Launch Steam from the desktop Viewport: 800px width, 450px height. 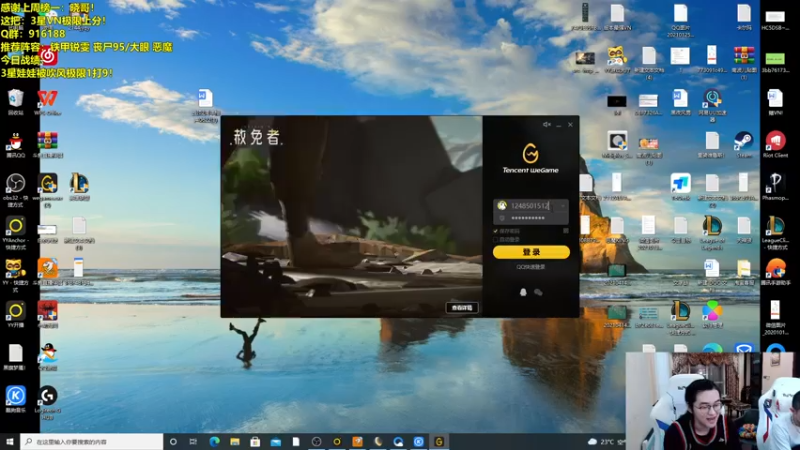click(x=743, y=145)
